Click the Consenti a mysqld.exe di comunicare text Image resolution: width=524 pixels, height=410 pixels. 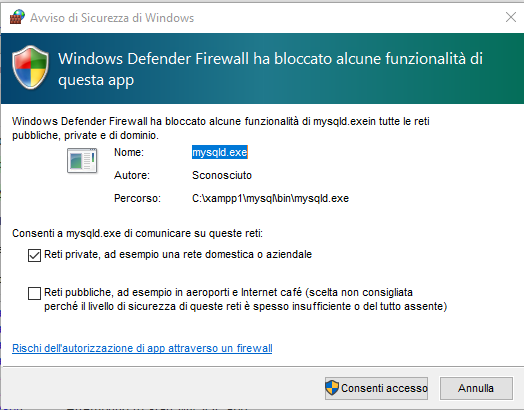[137, 233]
